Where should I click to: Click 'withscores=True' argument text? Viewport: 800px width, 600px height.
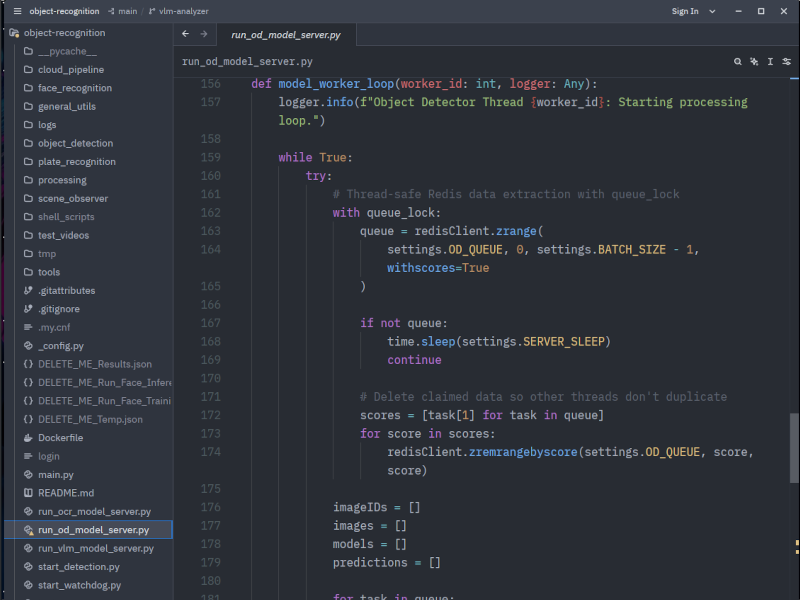coord(438,268)
